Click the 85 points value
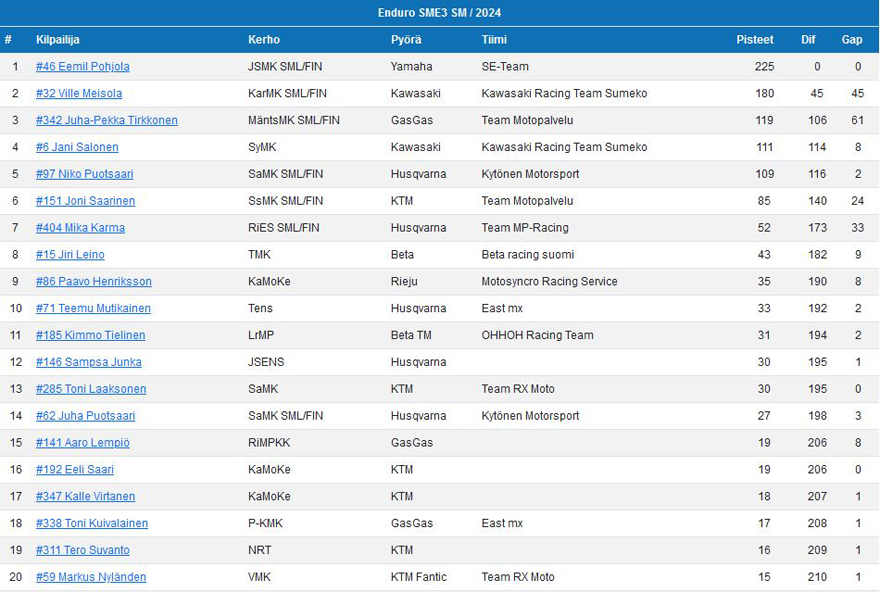Image resolution: width=880 pixels, height=592 pixels. pos(764,201)
